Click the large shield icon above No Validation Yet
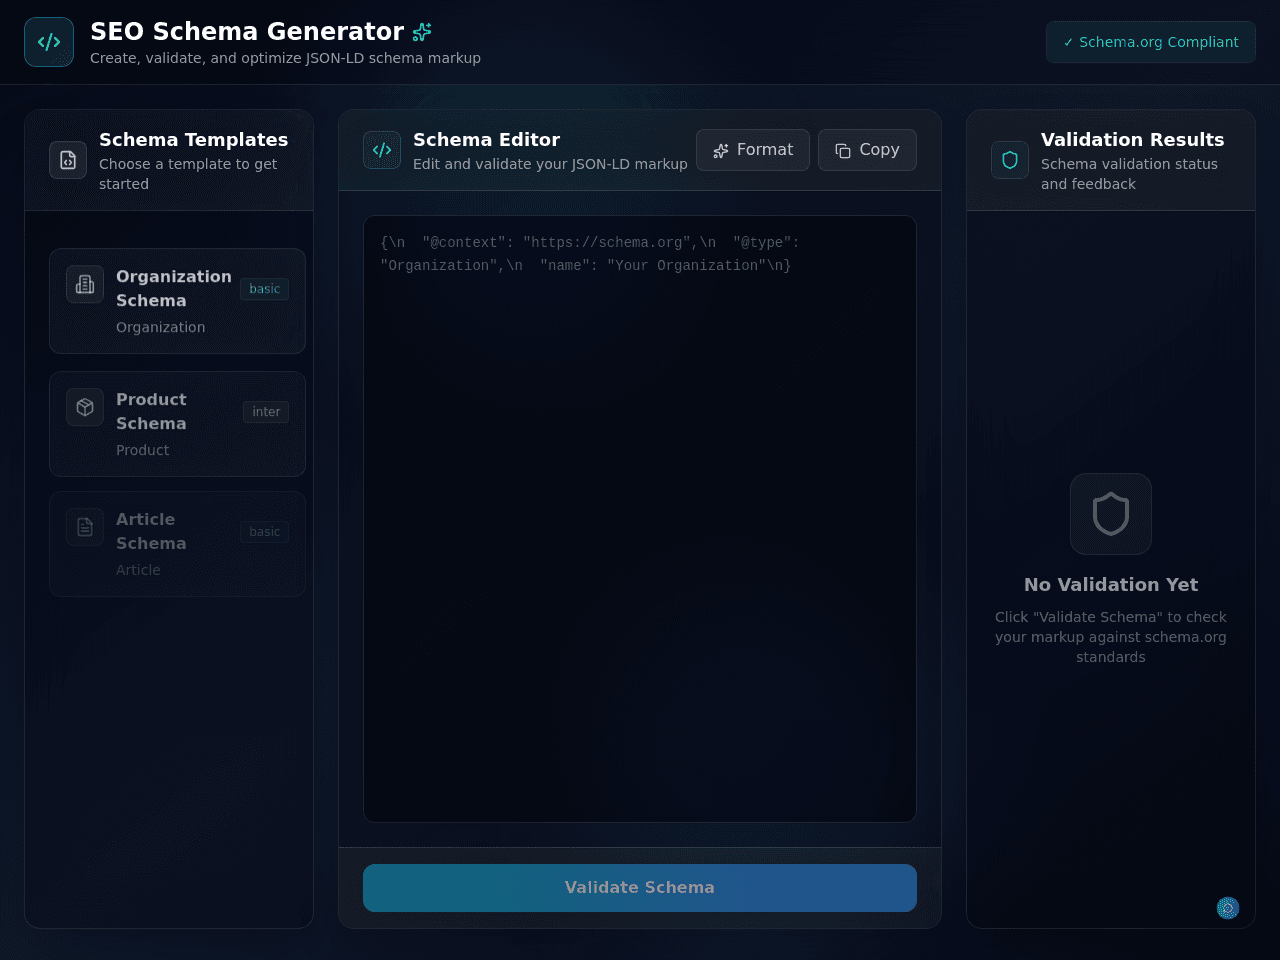Viewport: 1280px width, 960px height. (x=1111, y=514)
